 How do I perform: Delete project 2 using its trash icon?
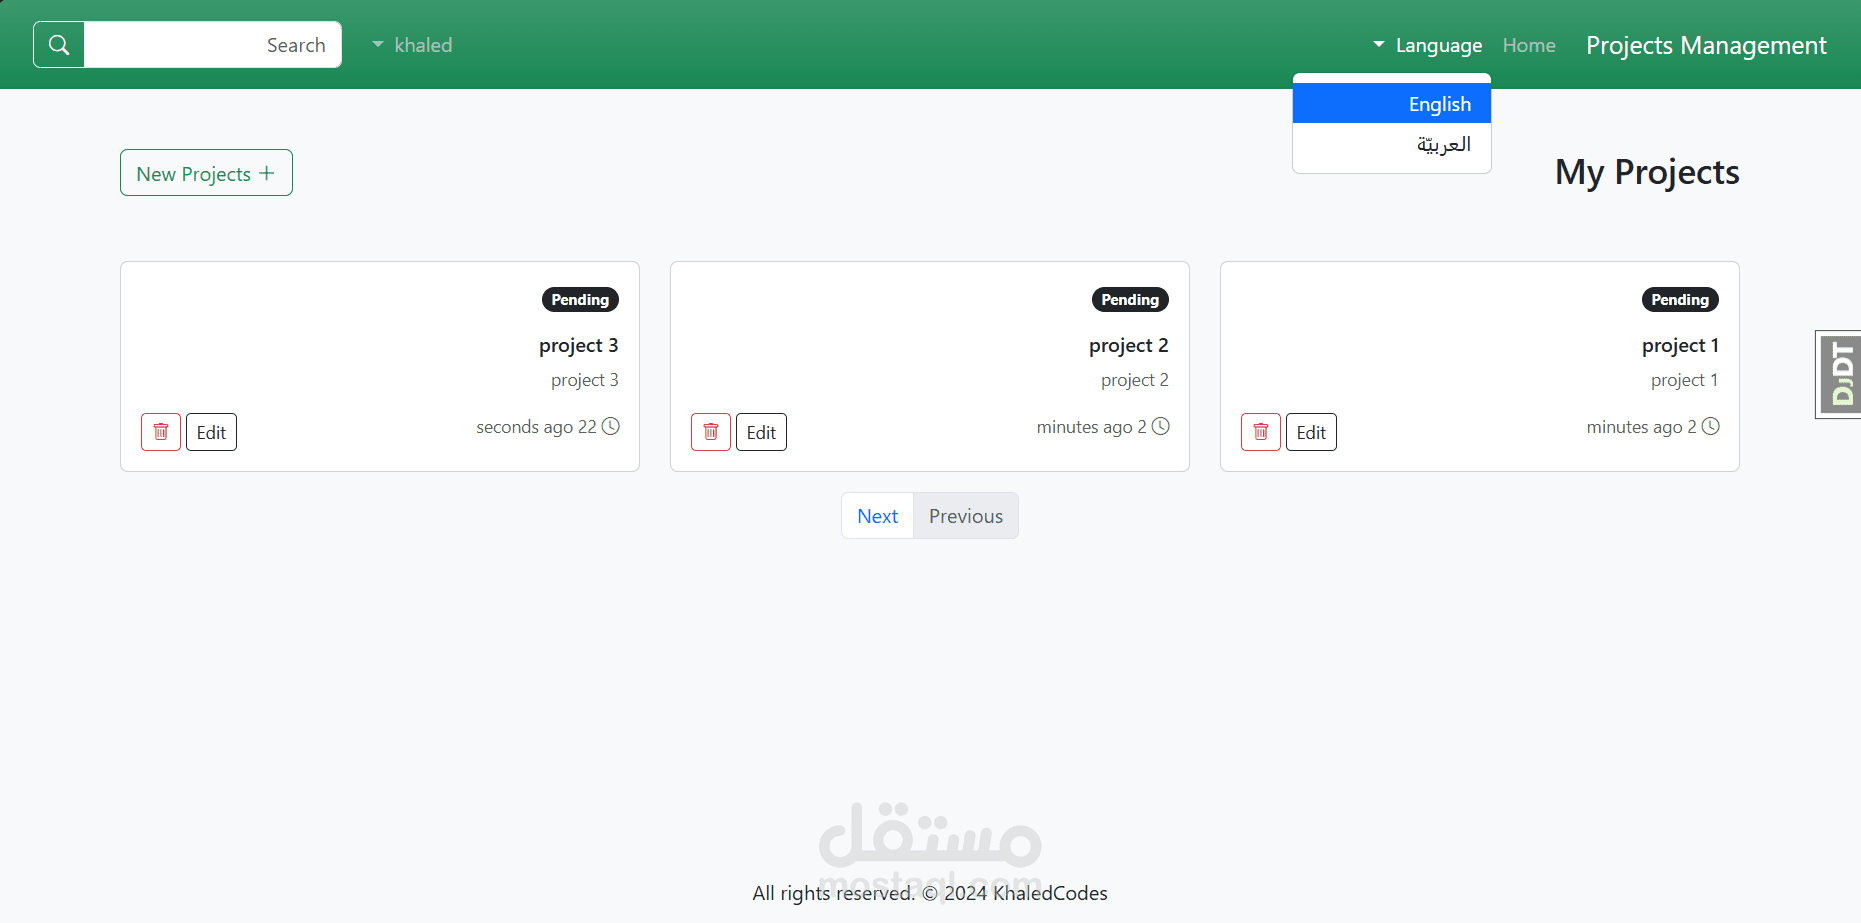[x=711, y=432]
